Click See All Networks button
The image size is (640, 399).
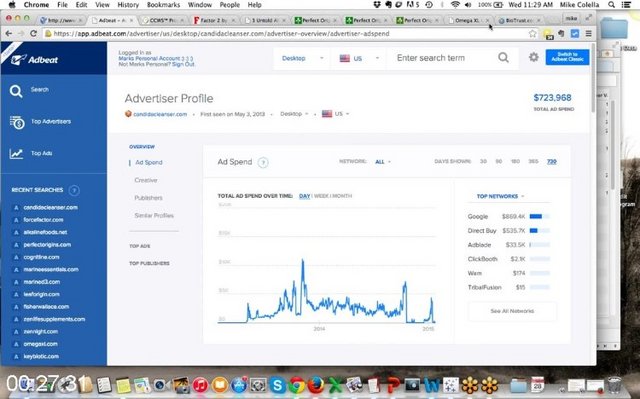click(512, 311)
